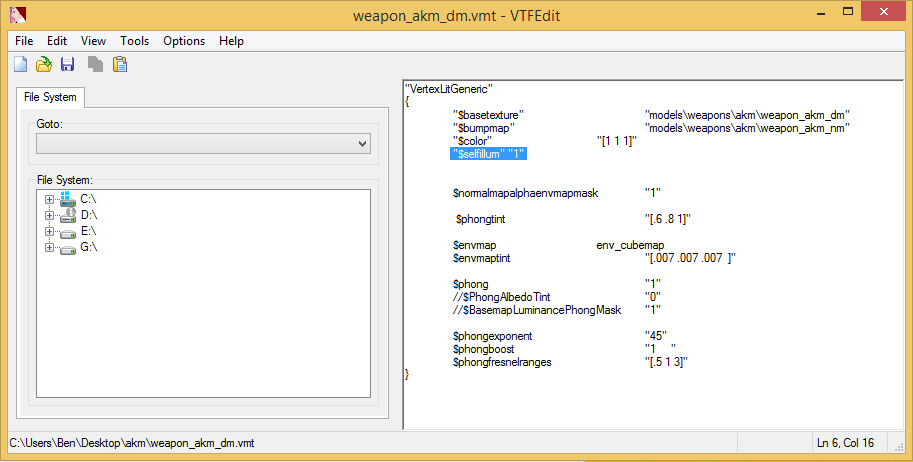Open the Edit menu

[x=57, y=41]
